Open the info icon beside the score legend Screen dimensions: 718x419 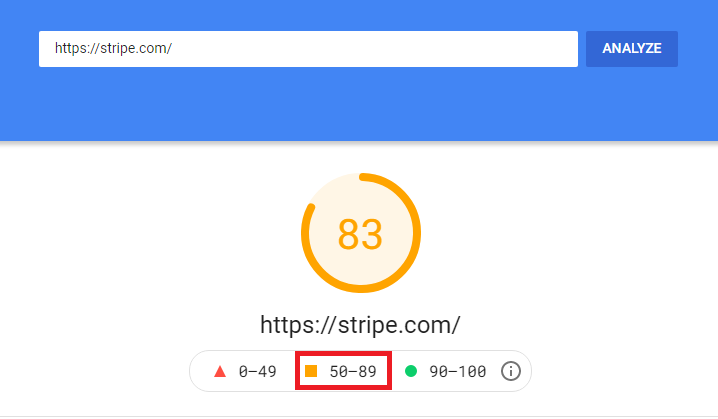pos(510,371)
